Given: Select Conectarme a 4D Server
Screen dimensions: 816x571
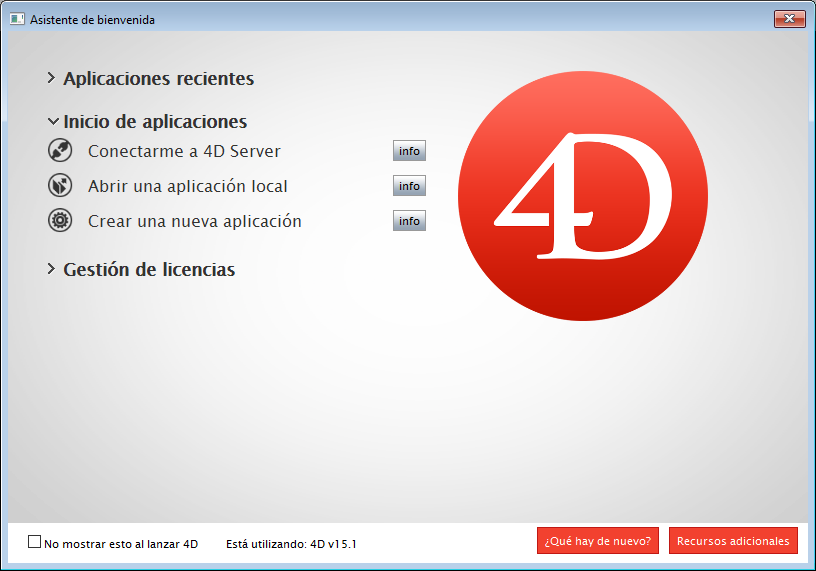Looking at the screenshot, I should 184,151.
